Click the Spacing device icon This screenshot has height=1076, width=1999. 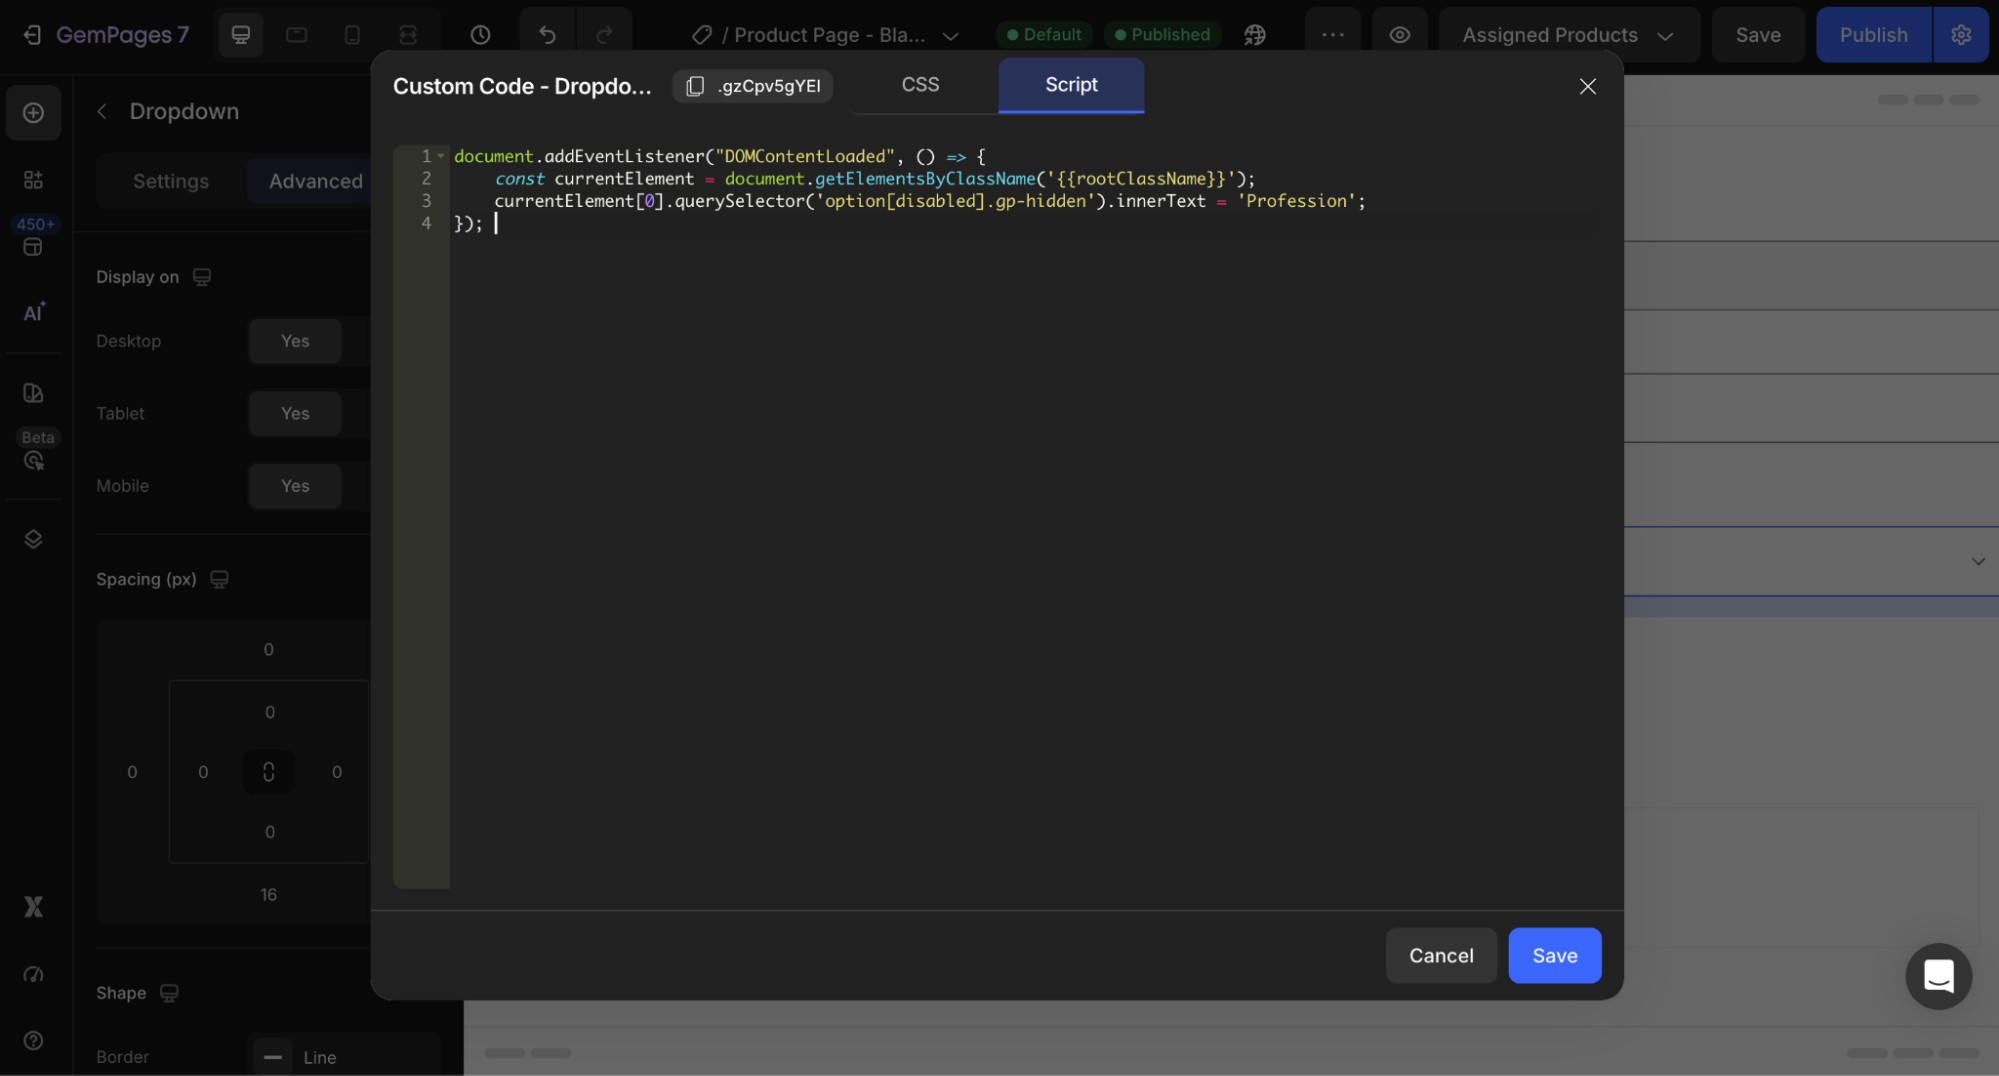point(220,580)
